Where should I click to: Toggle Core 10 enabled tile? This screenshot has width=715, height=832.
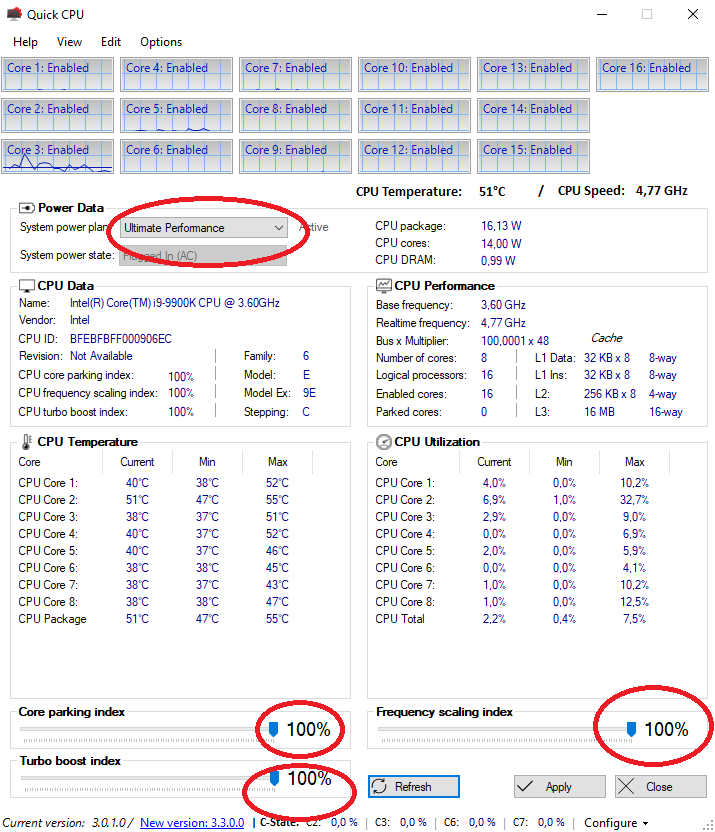414,74
